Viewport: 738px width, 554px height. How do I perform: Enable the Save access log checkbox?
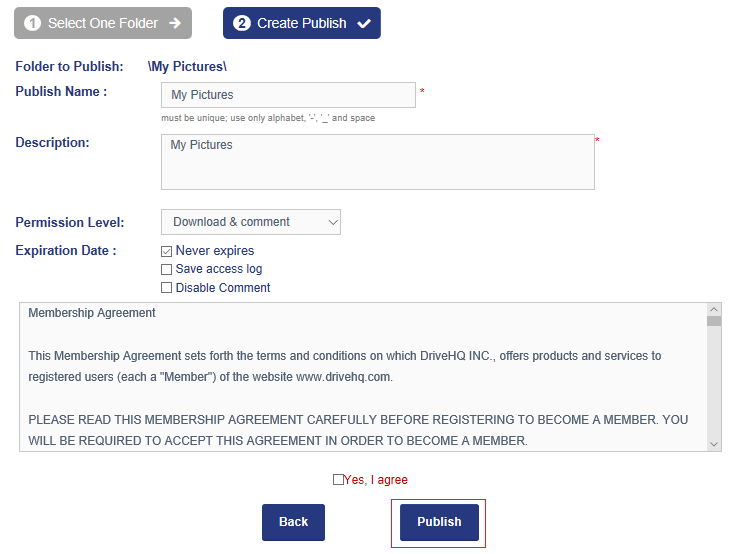(167, 269)
